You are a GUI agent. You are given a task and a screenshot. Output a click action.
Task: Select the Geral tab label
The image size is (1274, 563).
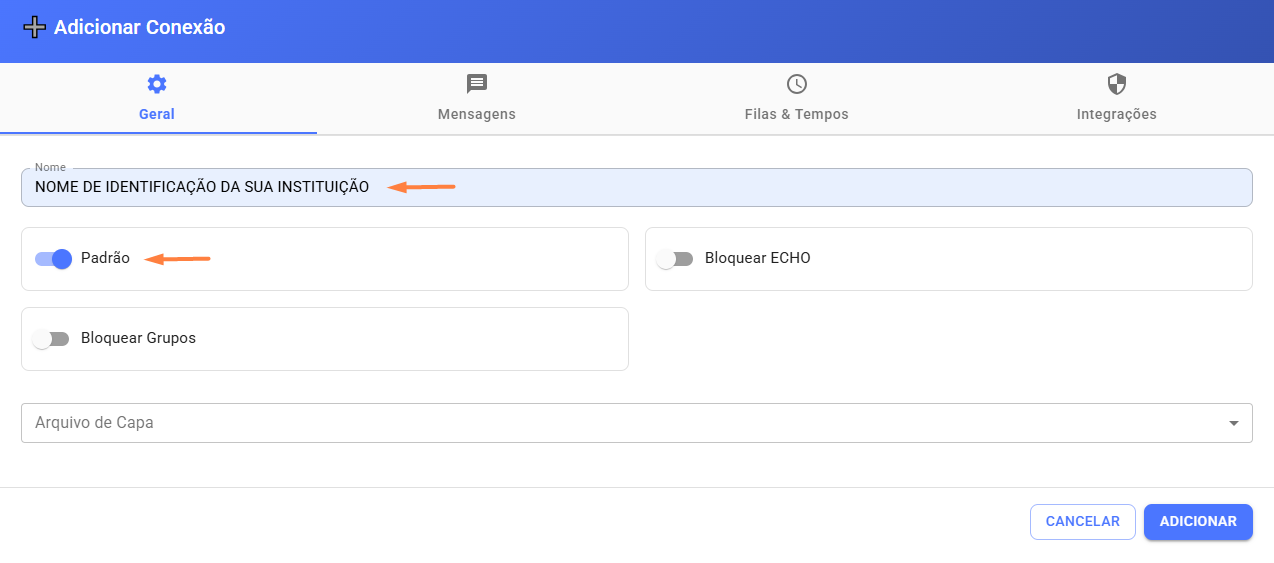pyautogui.click(x=157, y=114)
